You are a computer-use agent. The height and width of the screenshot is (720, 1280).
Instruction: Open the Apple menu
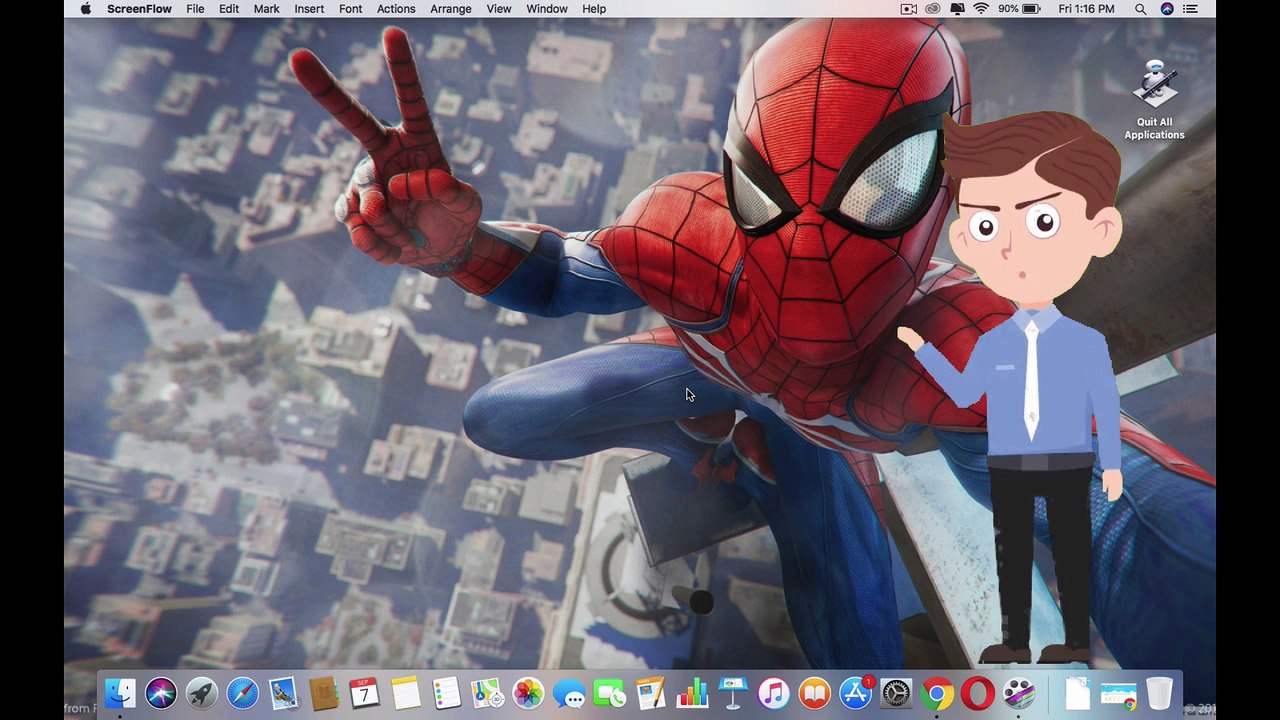pos(85,9)
